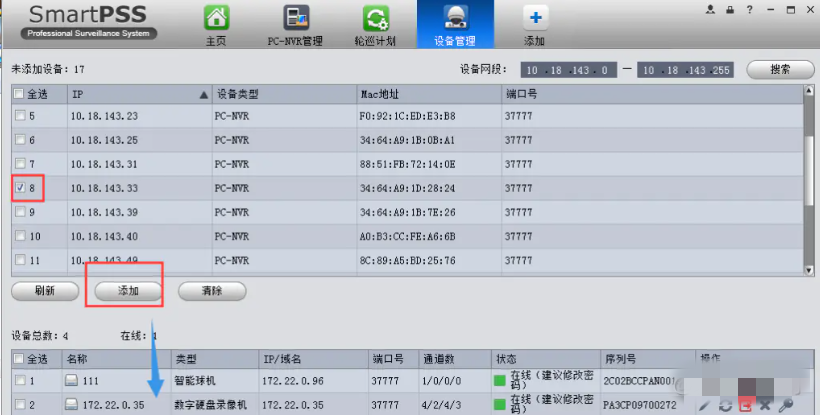Check added device 2 named 172.22.0.35
The width and height of the screenshot is (820, 415).
(x=20, y=404)
